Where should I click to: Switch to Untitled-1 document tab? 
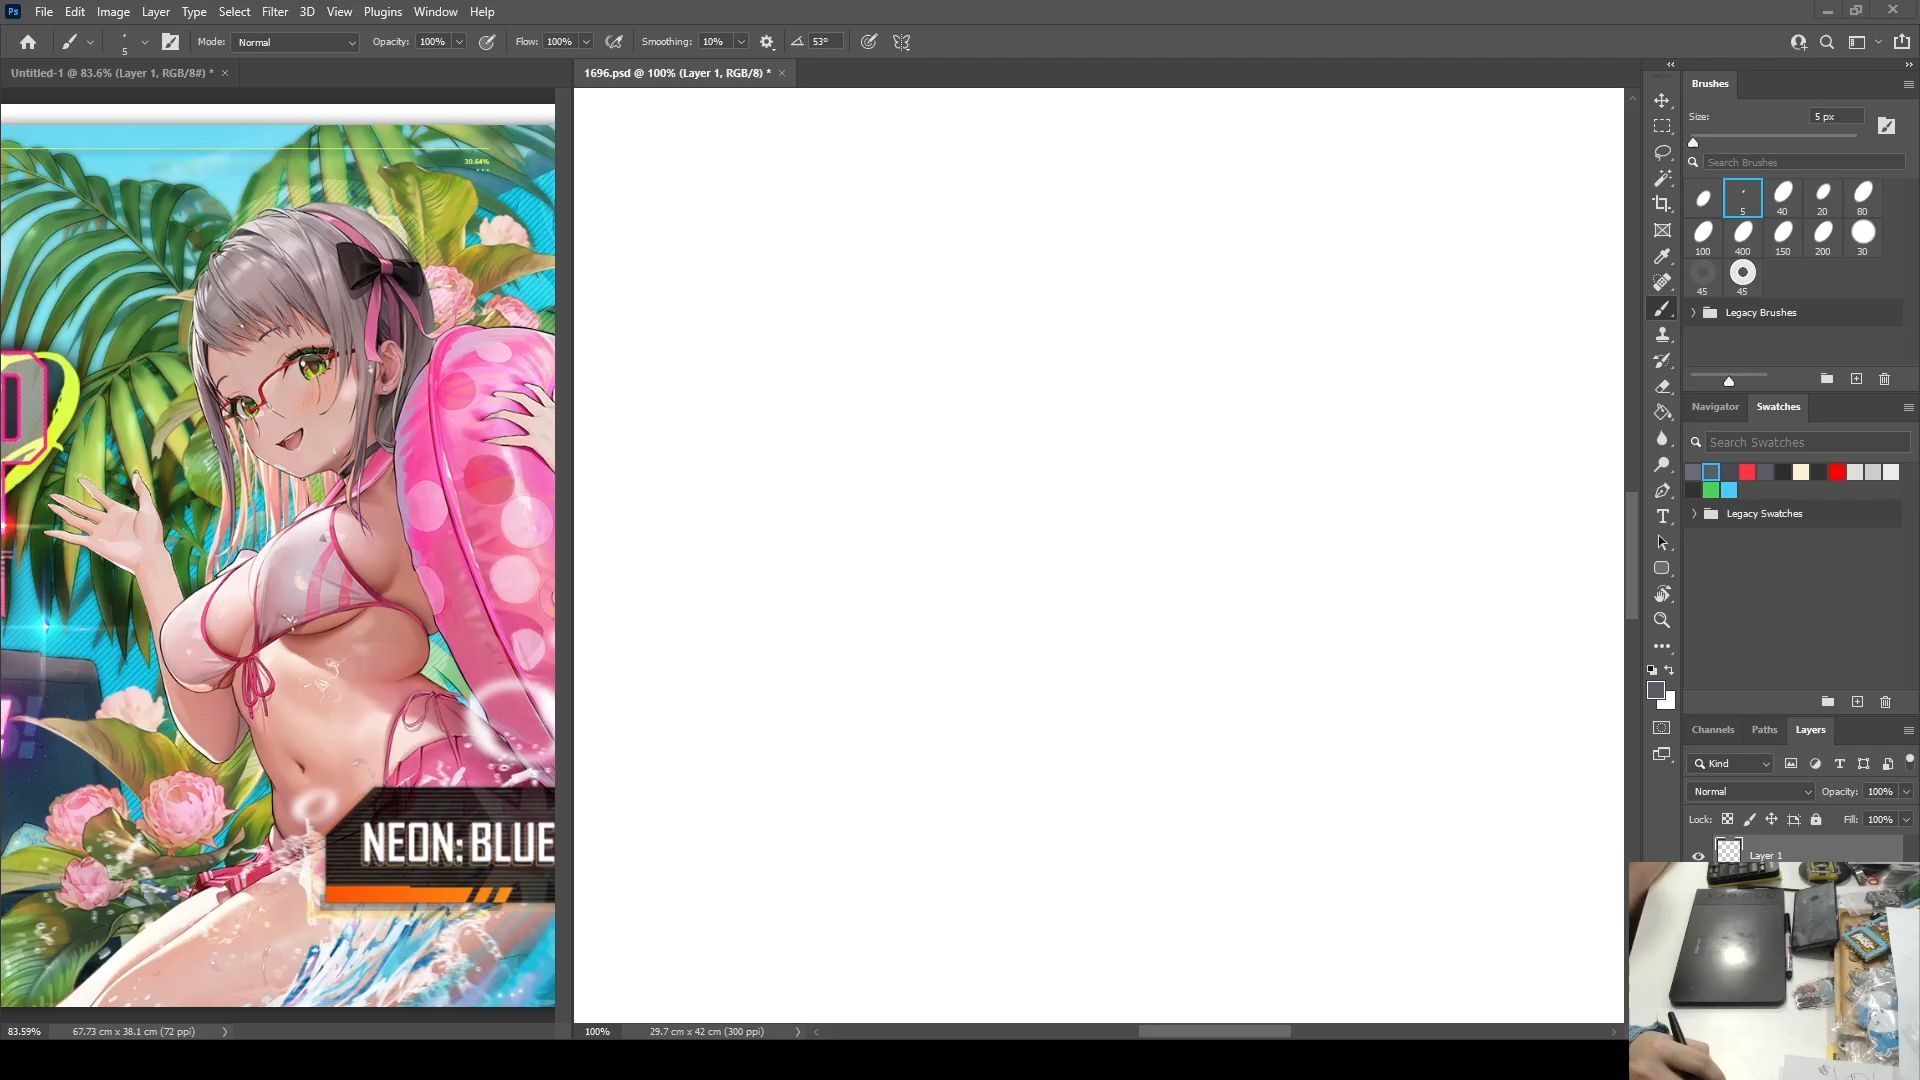pos(112,73)
